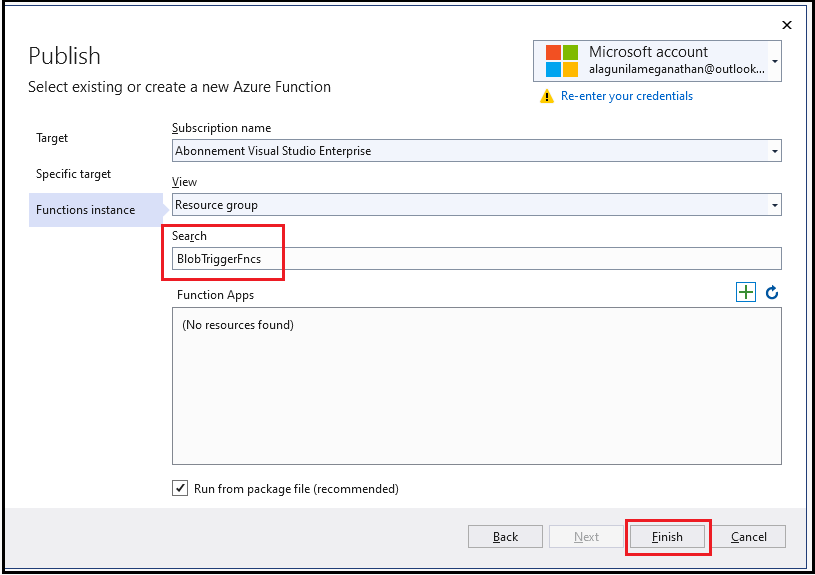Screen dimensions: 815x575
Task: Click the disabled Next button
Action: (586, 537)
